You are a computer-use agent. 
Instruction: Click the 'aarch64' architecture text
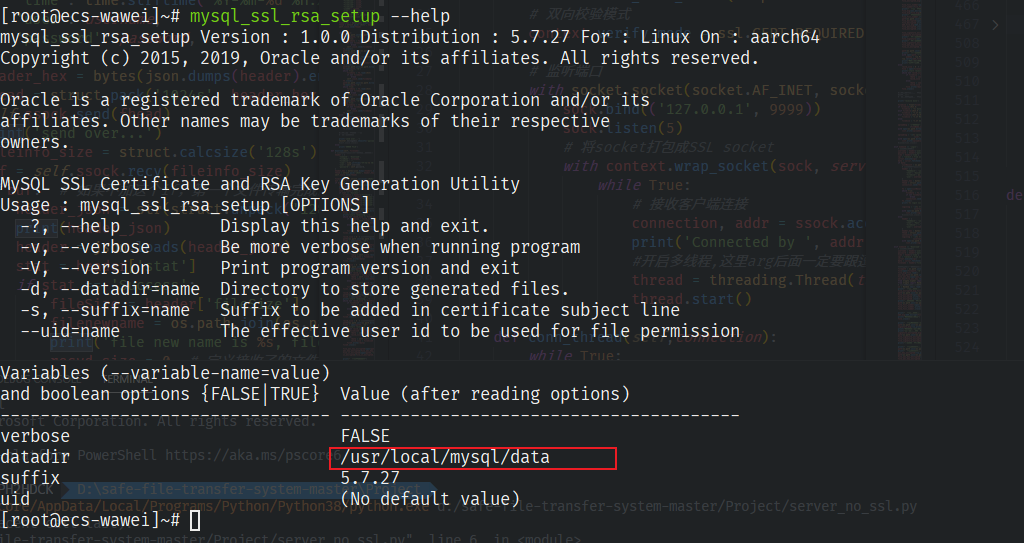[x=784, y=37]
